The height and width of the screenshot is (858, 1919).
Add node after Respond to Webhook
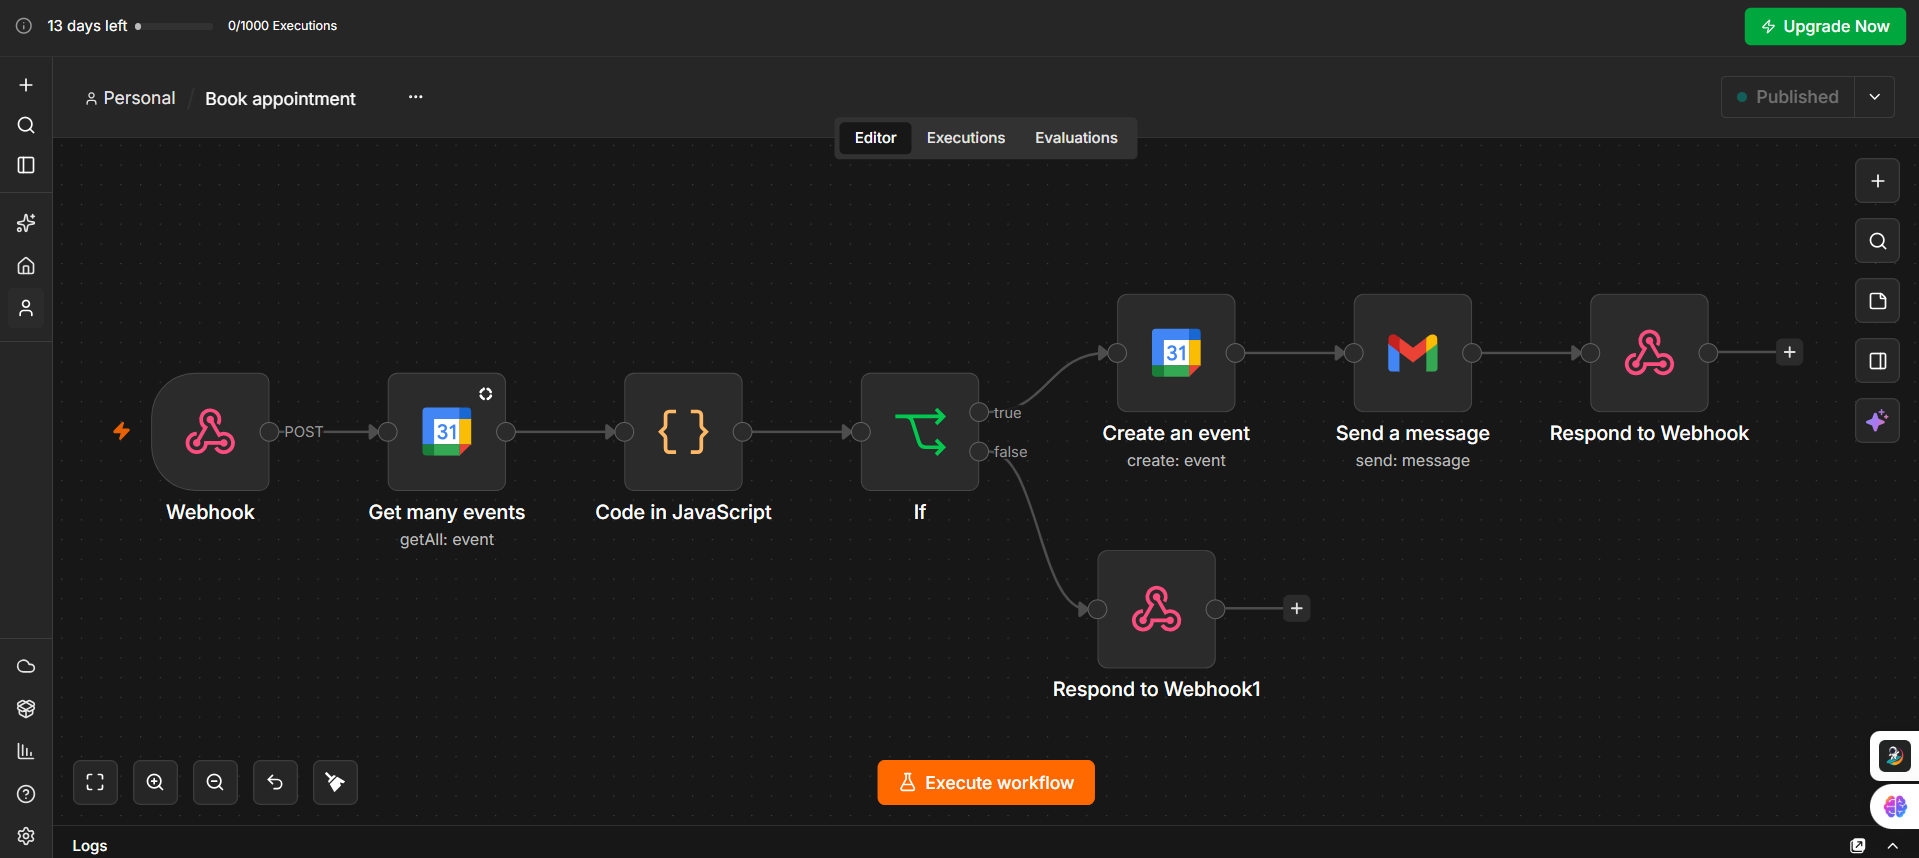click(1790, 352)
